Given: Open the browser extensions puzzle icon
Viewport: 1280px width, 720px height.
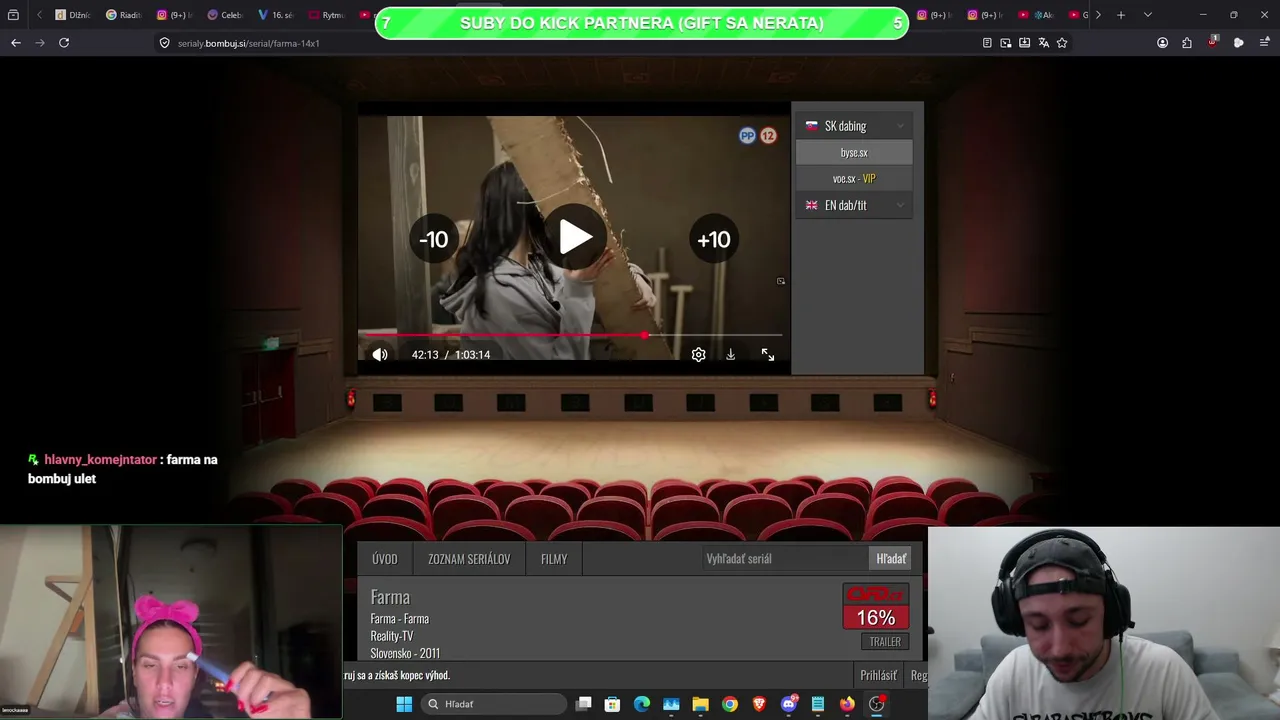Looking at the screenshot, I should [x=1187, y=43].
